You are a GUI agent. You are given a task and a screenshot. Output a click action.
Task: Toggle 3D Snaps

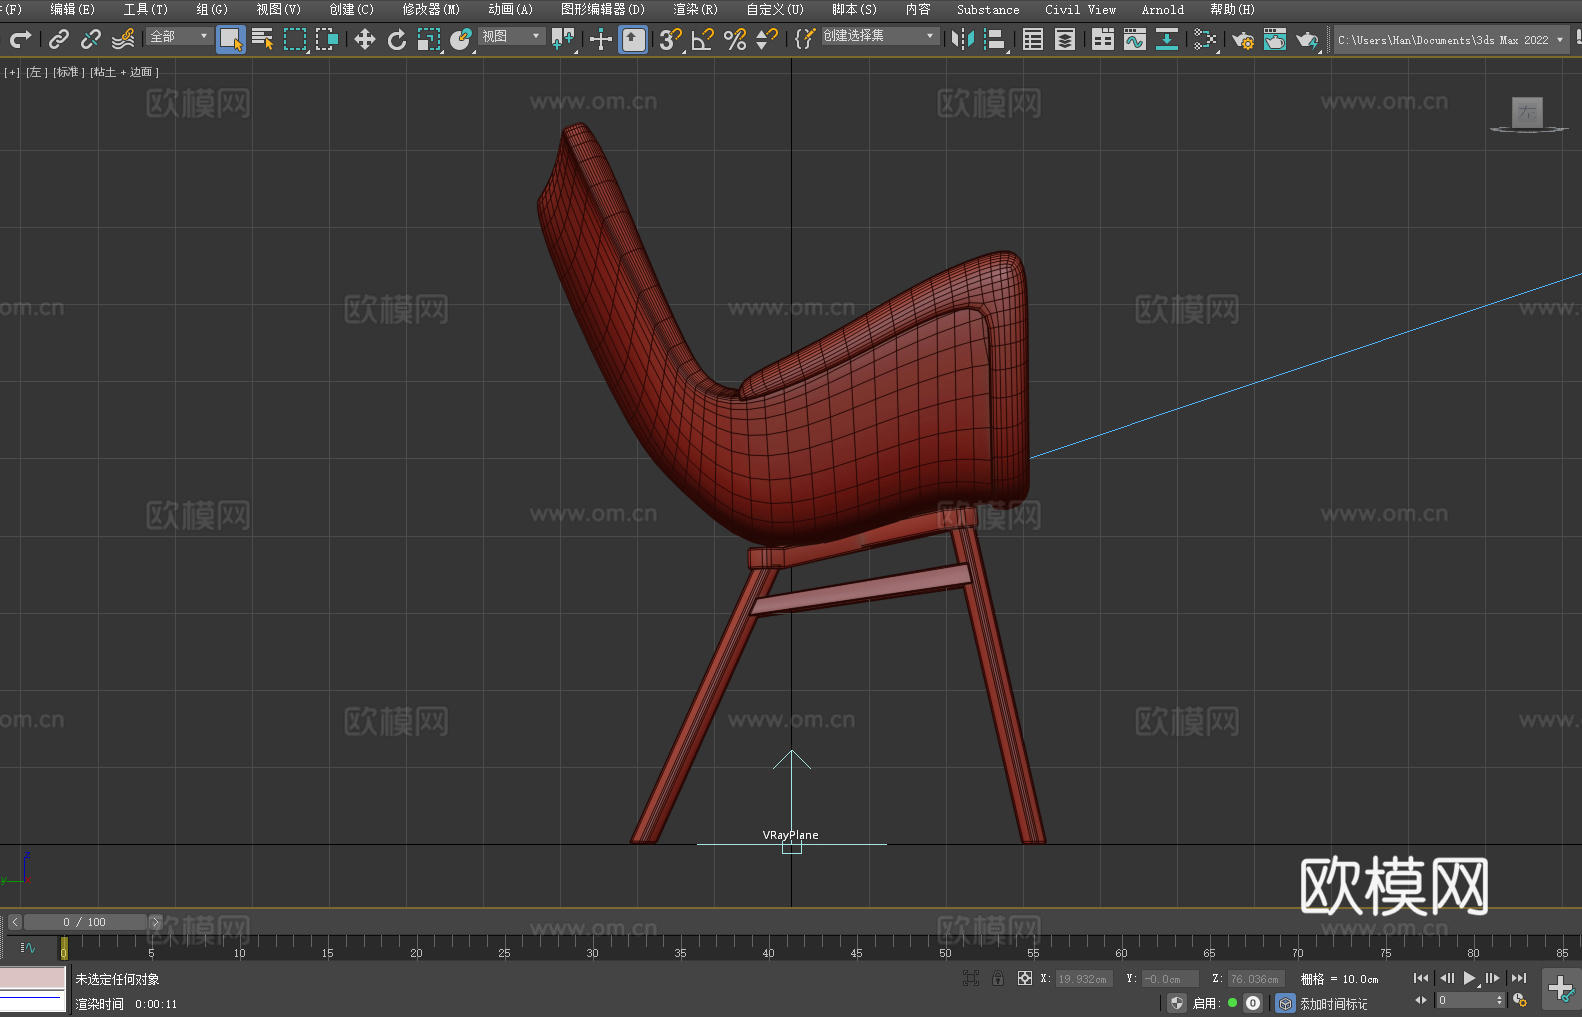[671, 39]
